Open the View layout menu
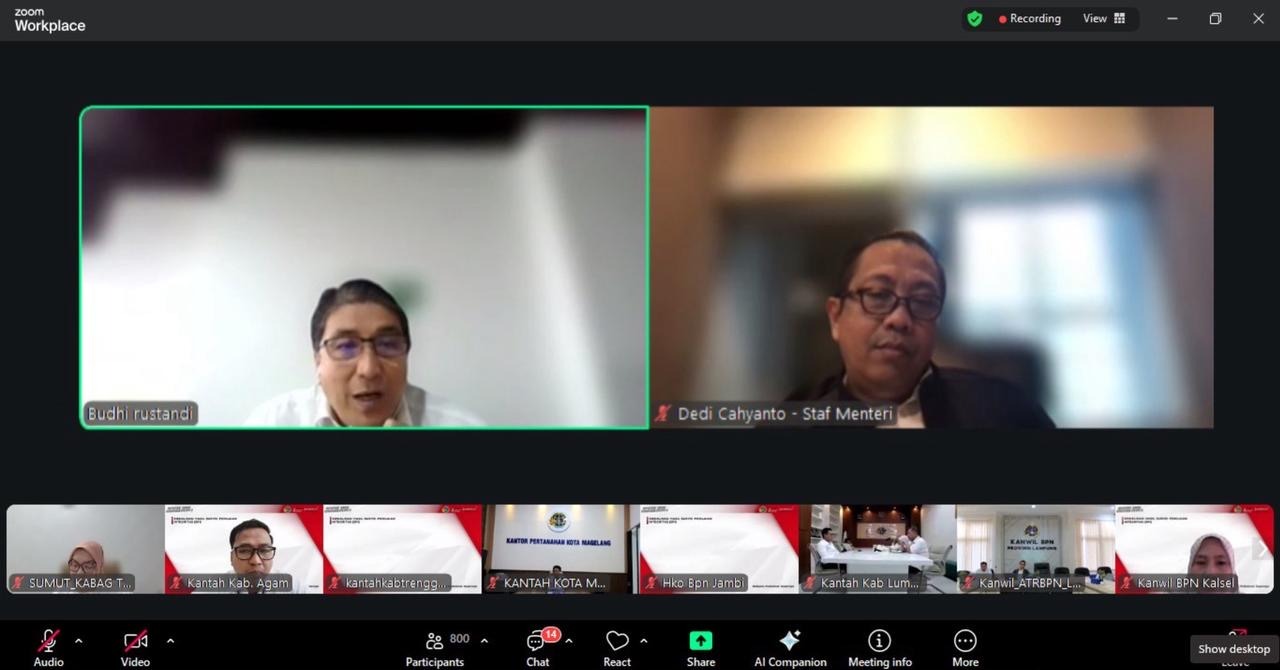This screenshot has height=670, width=1280. pos(1105,19)
